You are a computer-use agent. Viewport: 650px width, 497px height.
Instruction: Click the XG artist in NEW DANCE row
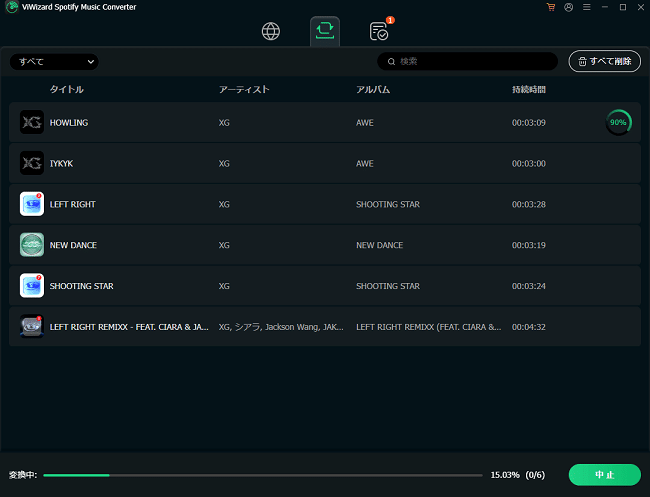click(x=224, y=245)
